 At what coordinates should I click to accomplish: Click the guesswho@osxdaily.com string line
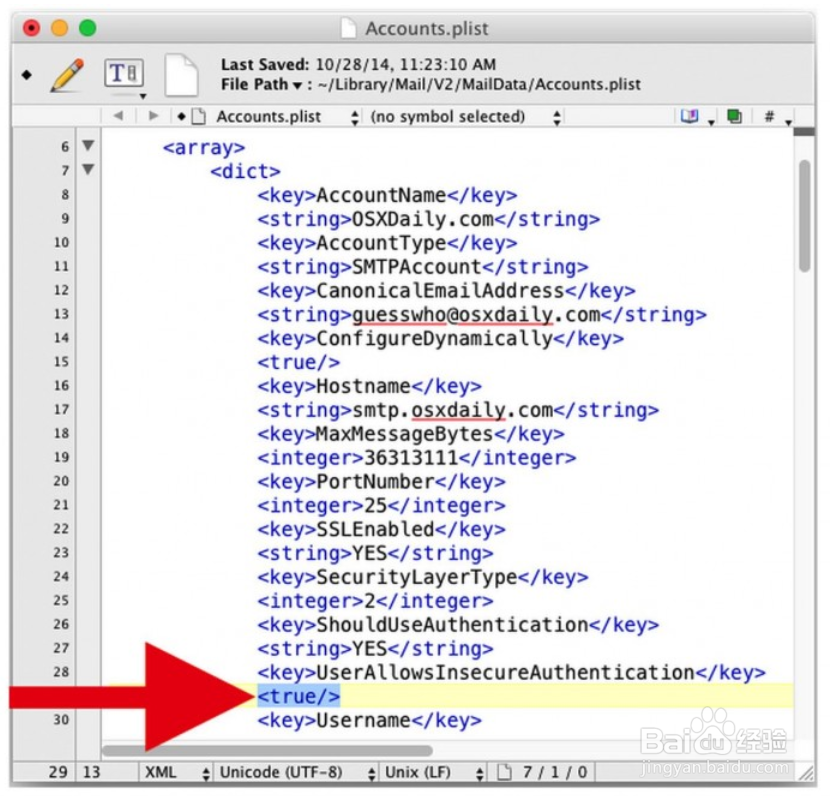coord(482,315)
